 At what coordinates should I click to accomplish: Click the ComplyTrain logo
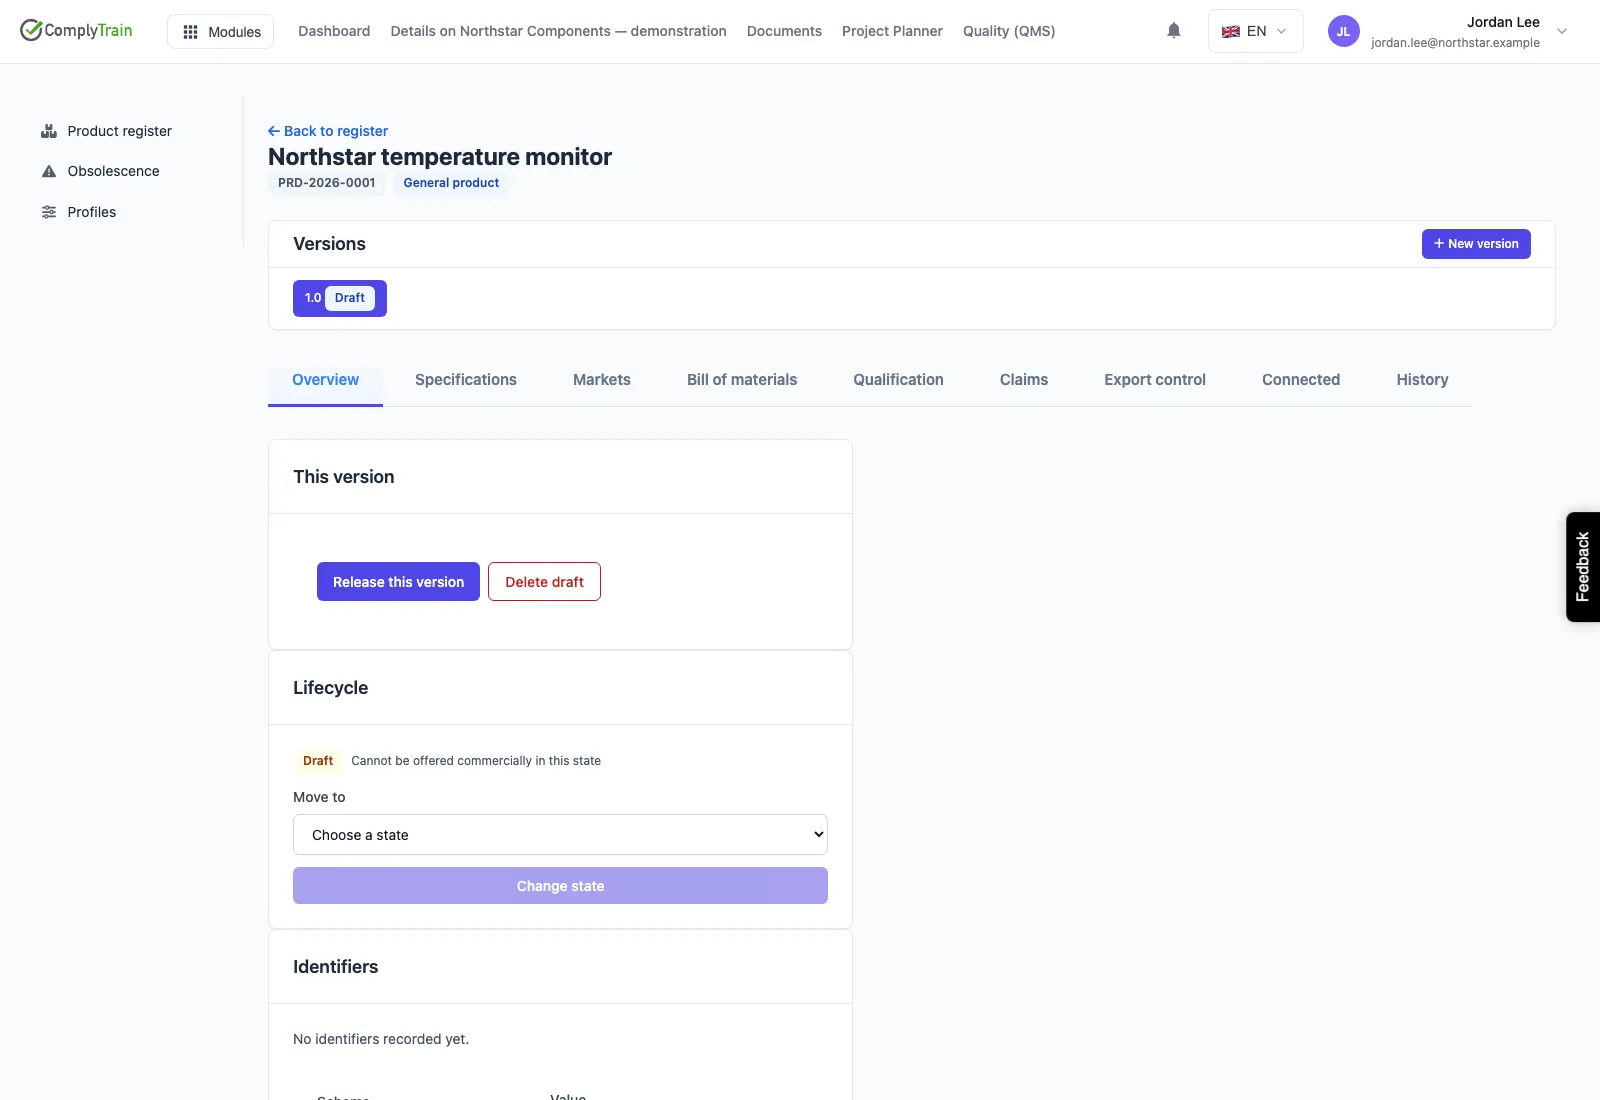pyautogui.click(x=76, y=30)
